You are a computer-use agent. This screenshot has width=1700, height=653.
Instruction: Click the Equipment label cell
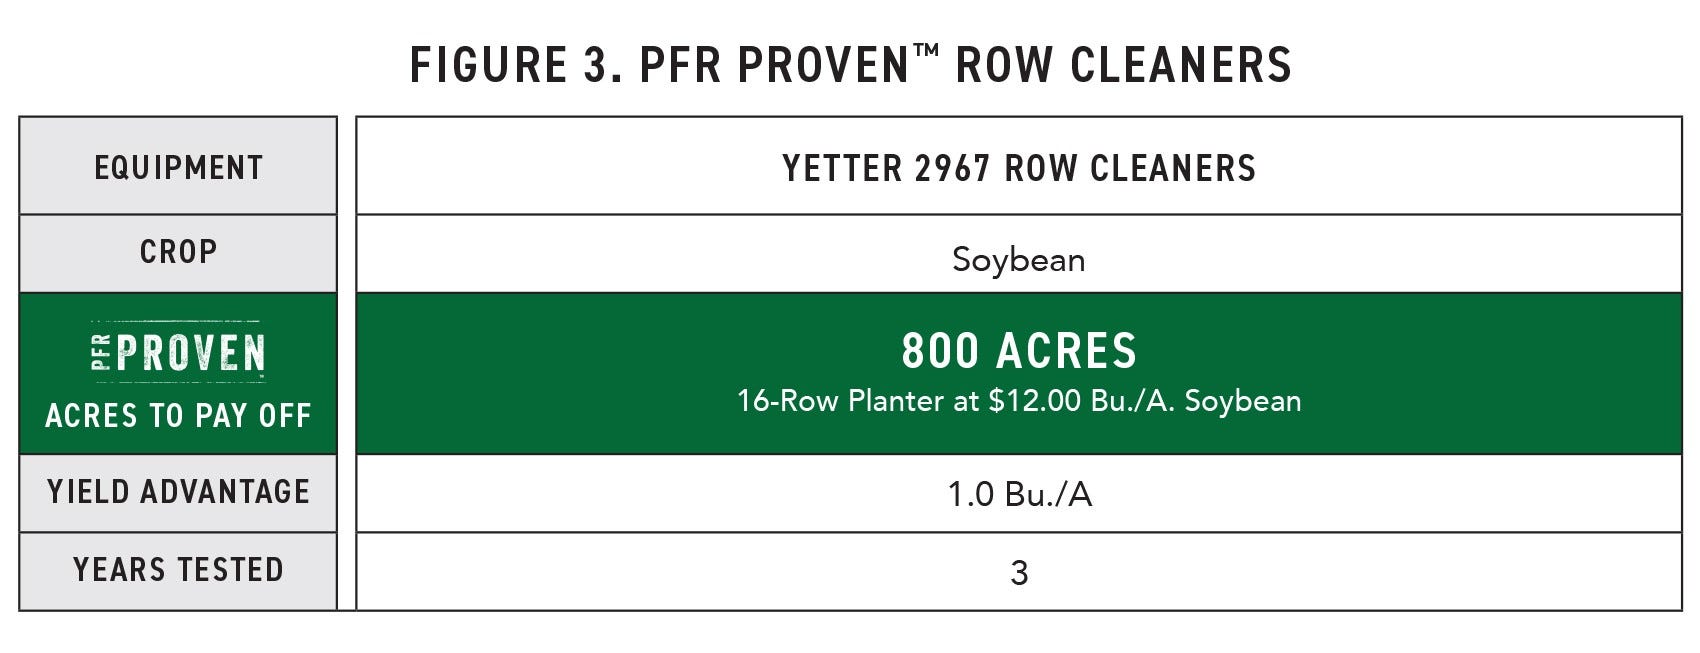[178, 166]
